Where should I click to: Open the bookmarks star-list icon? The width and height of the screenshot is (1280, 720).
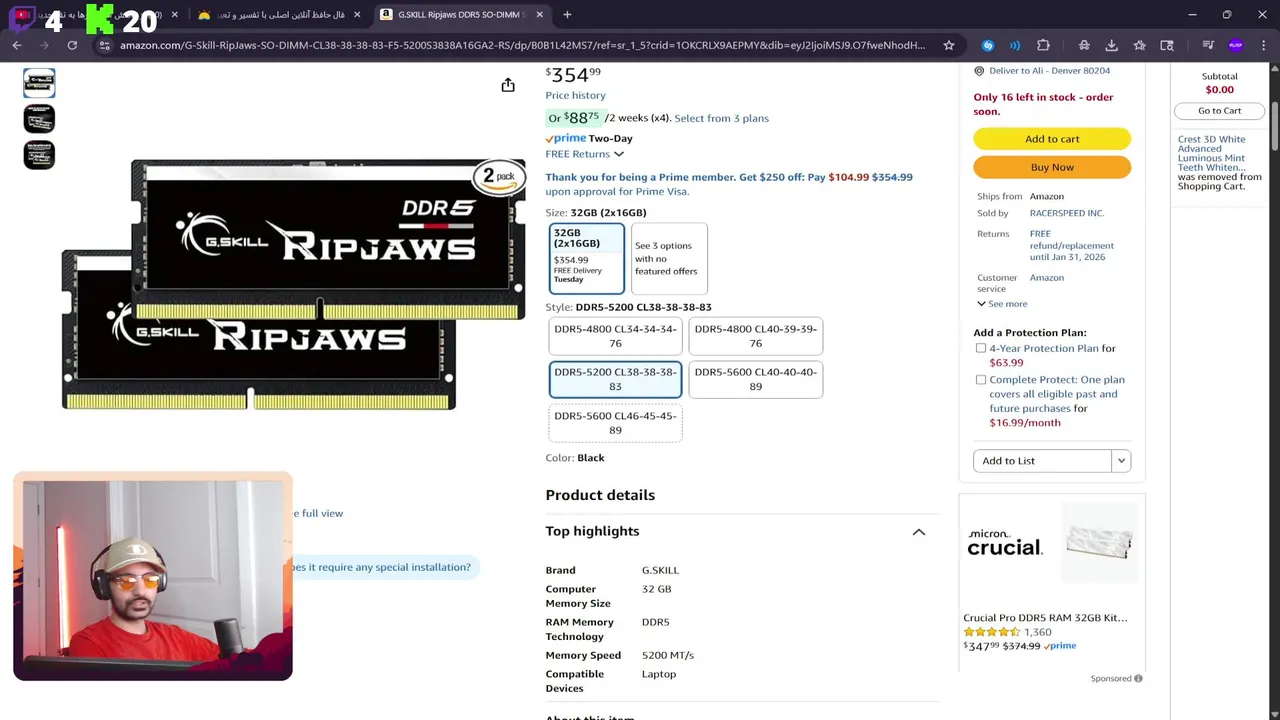[1139, 45]
